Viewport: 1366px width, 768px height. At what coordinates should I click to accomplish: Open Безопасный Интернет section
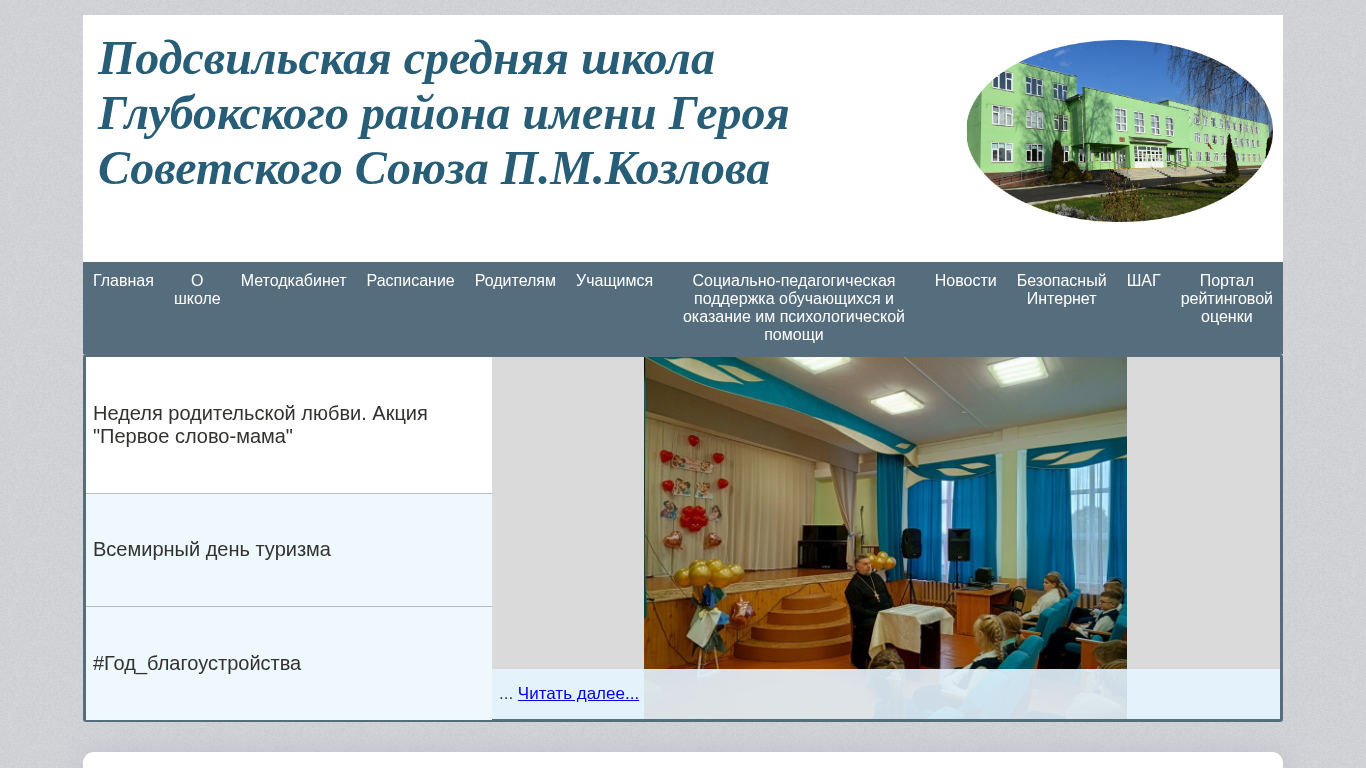coord(1061,290)
